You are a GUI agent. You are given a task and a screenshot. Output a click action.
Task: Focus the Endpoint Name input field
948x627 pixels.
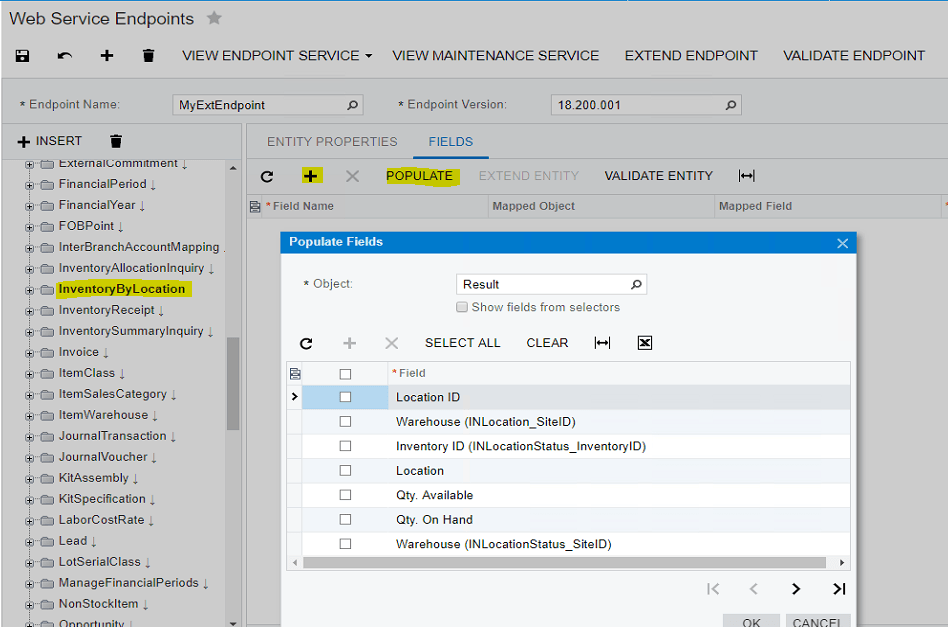[x=268, y=105]
